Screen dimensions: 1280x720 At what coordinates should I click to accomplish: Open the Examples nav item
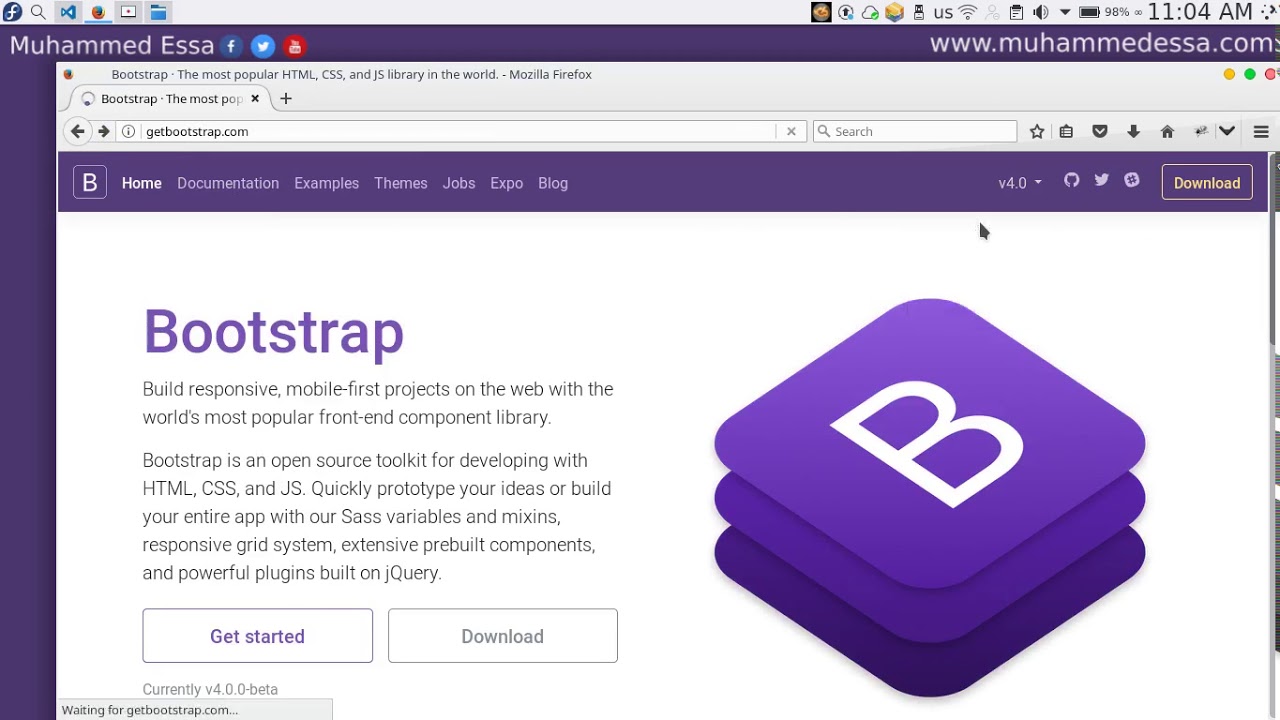click(326, 183)
